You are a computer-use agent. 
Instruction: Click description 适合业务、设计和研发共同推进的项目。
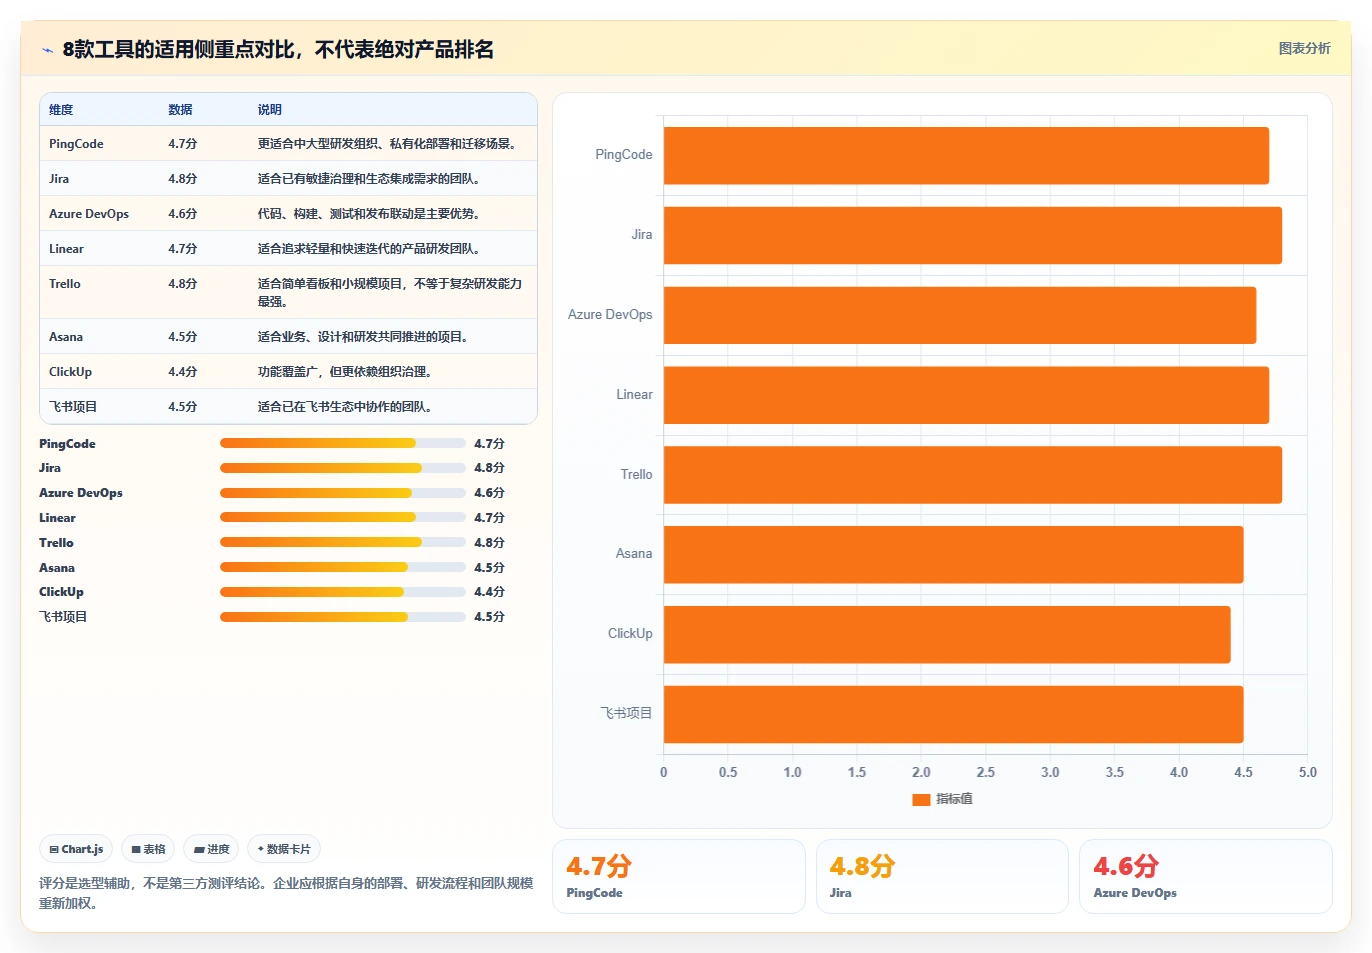363,337
